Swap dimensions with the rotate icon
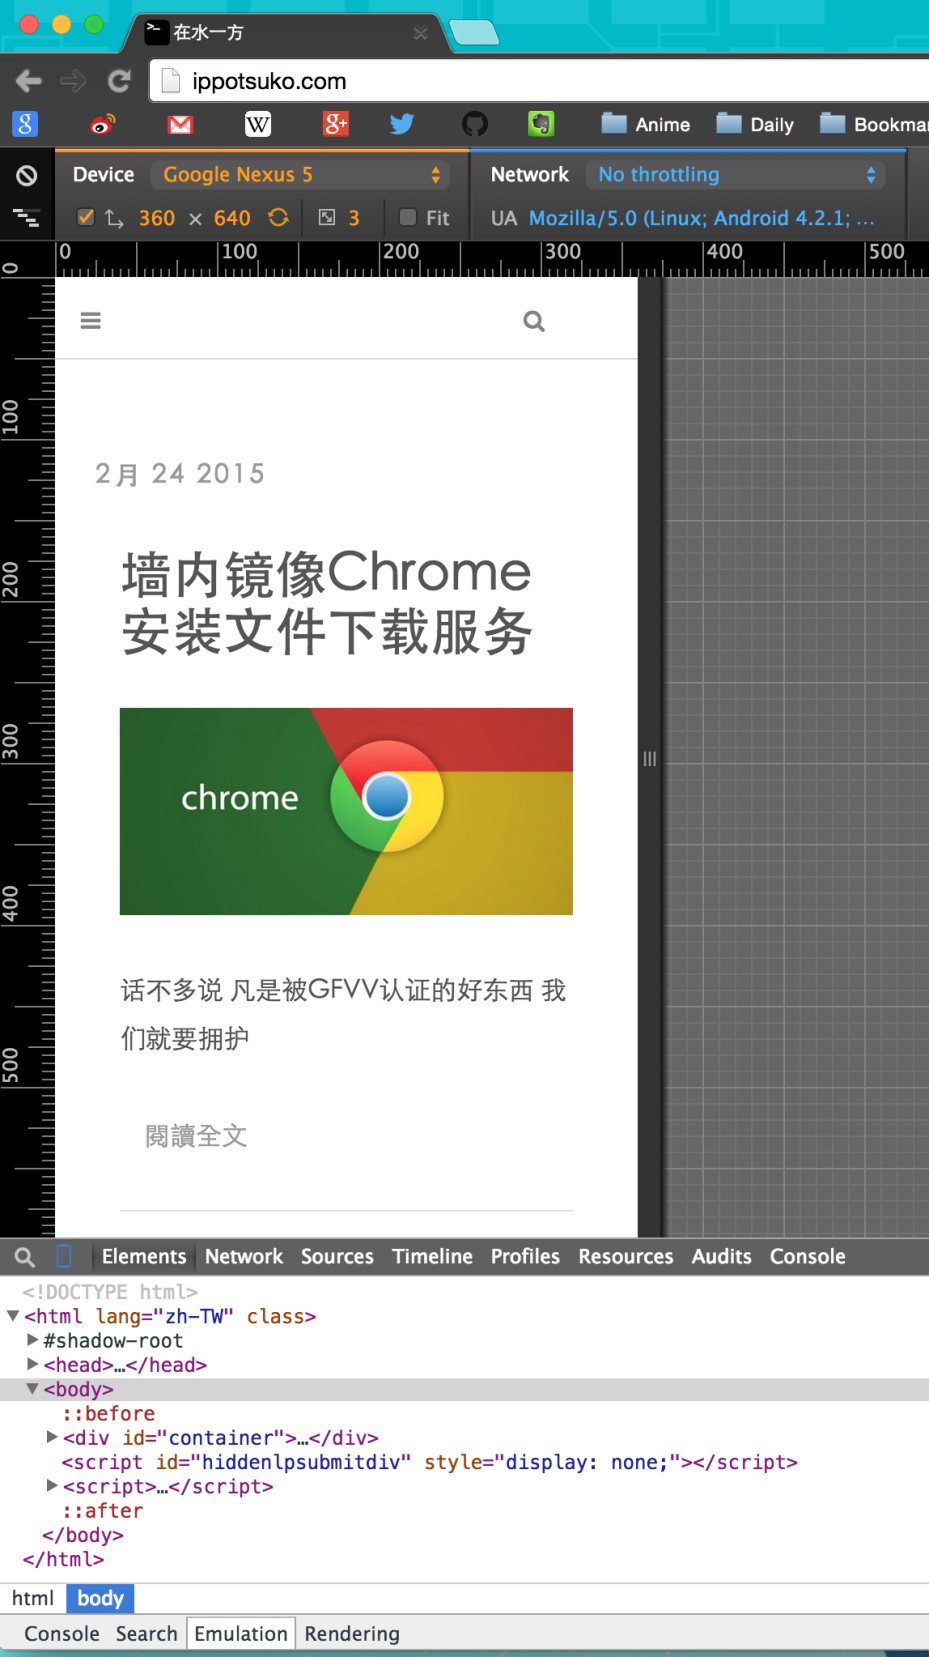This screenshot has height=1657, width=929. [x=278, y=218]
